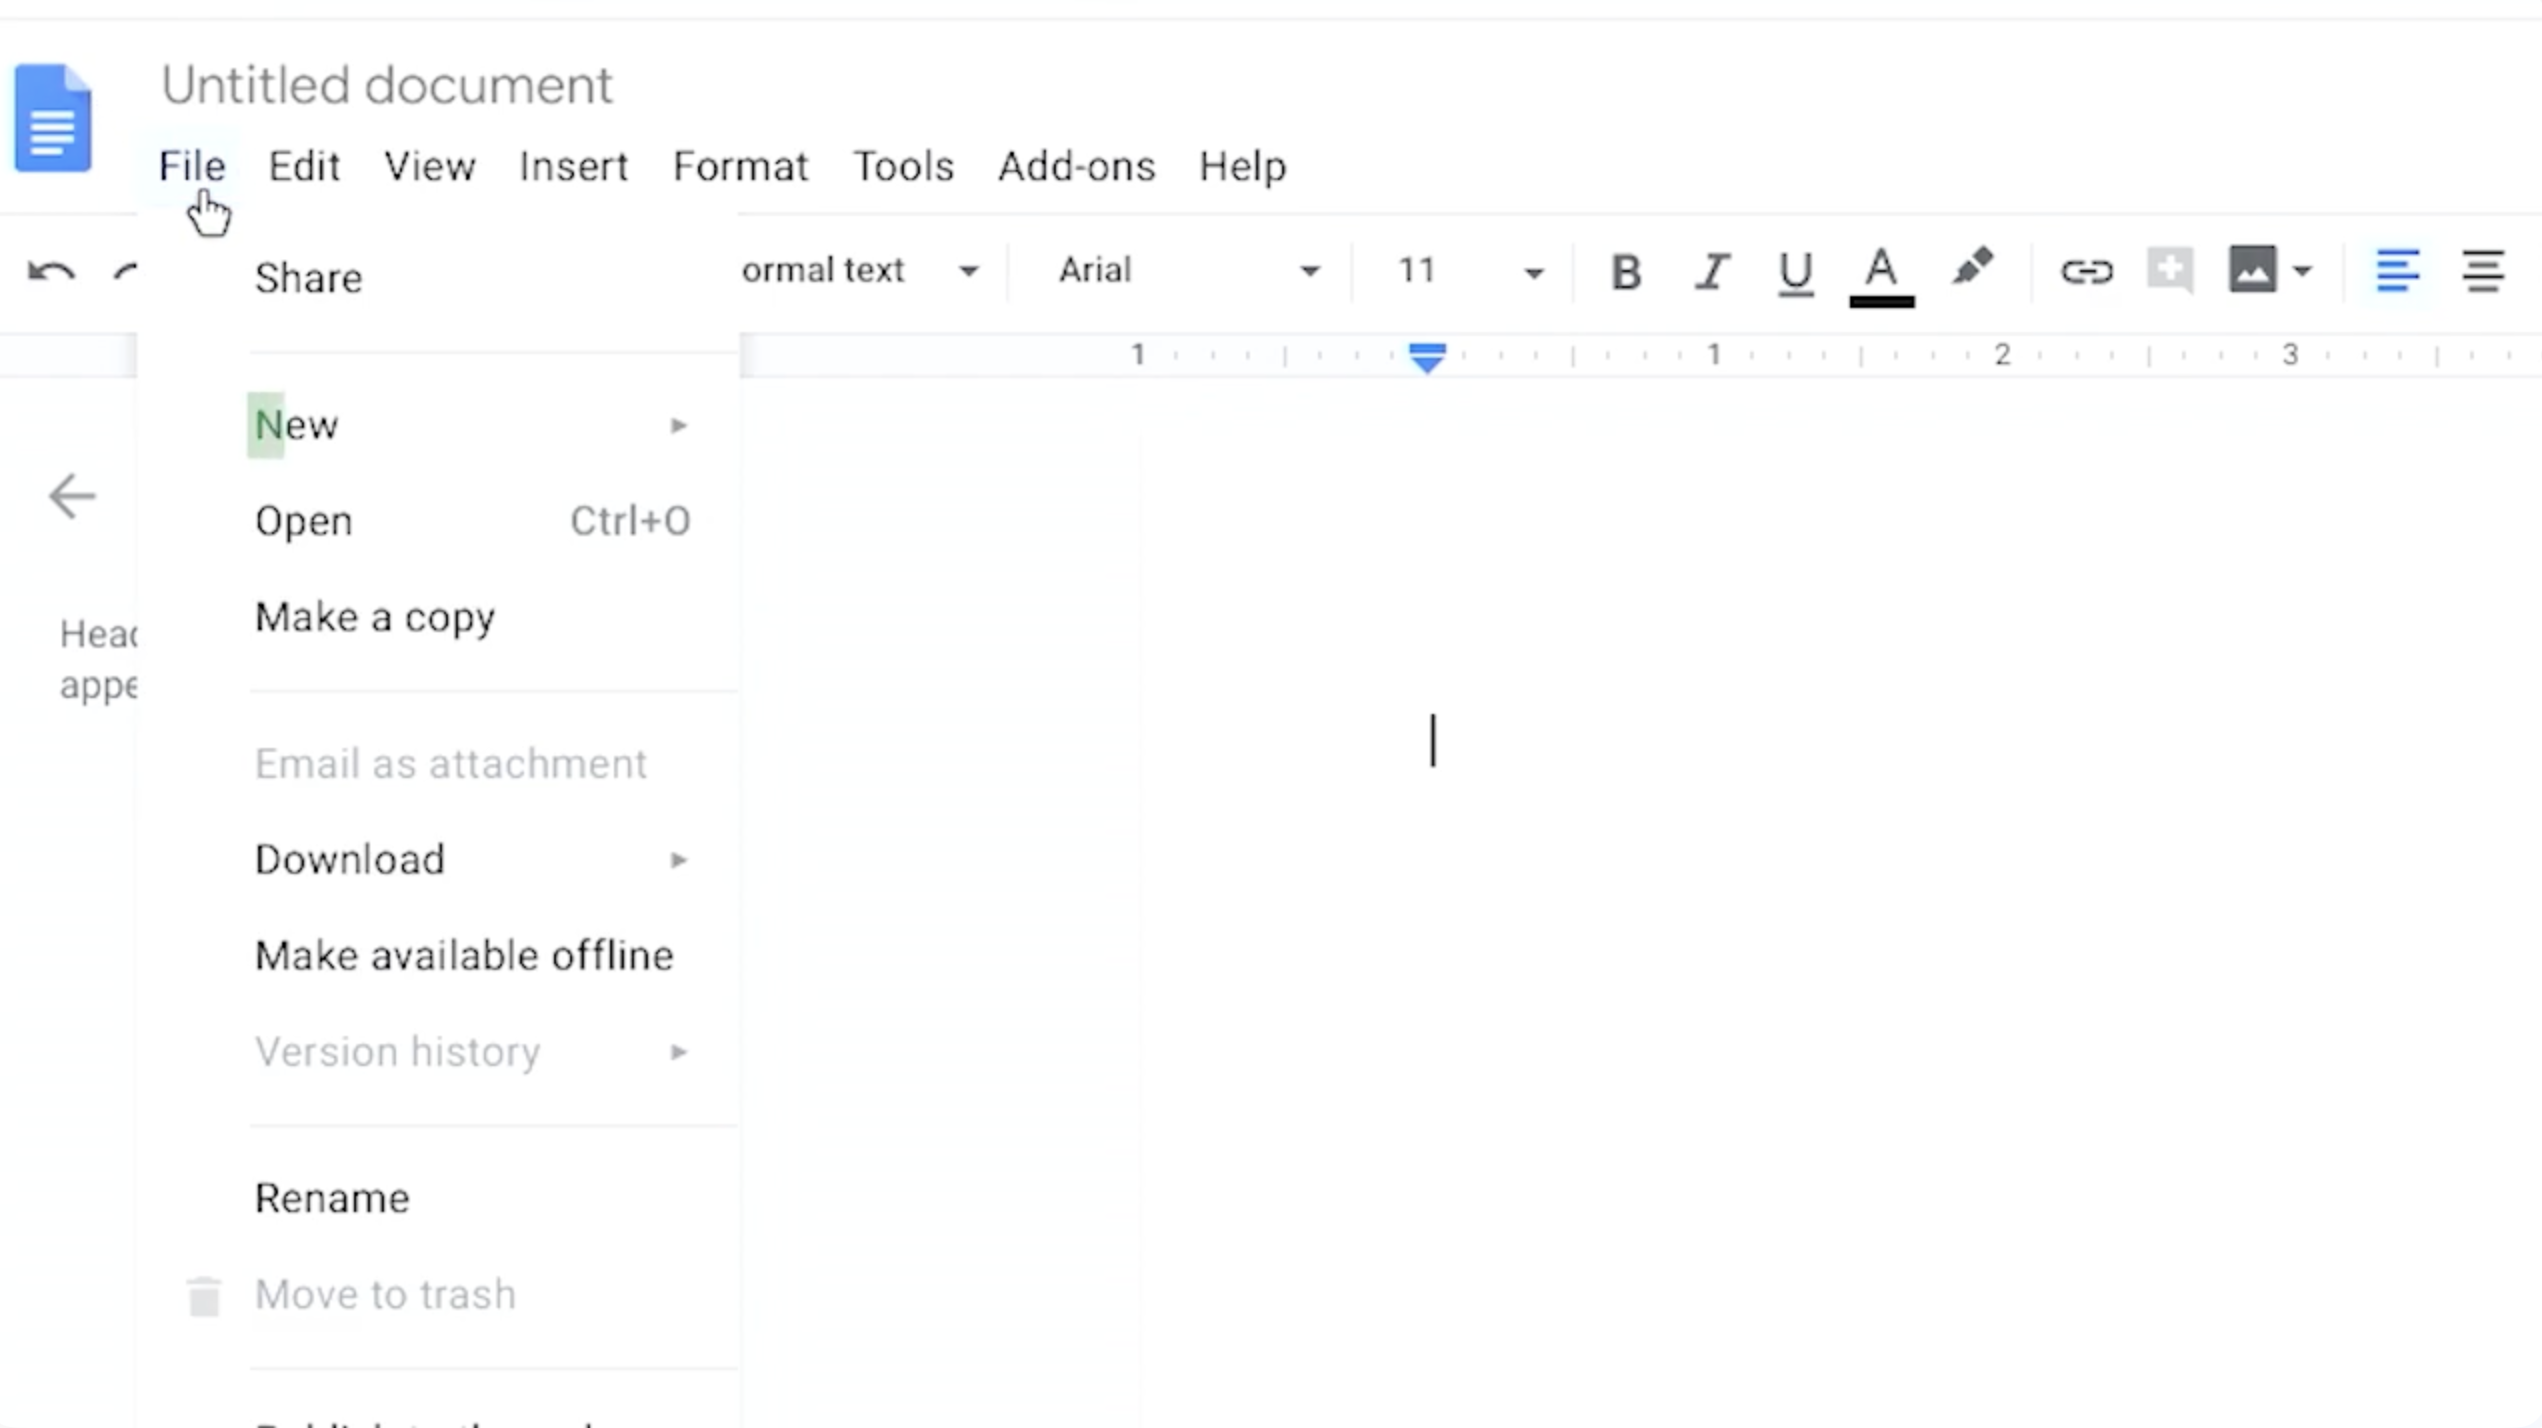Choose Make a copy menu entry
The image size is (2542, 1428).
pyautogui.click(x=375, y=617)
